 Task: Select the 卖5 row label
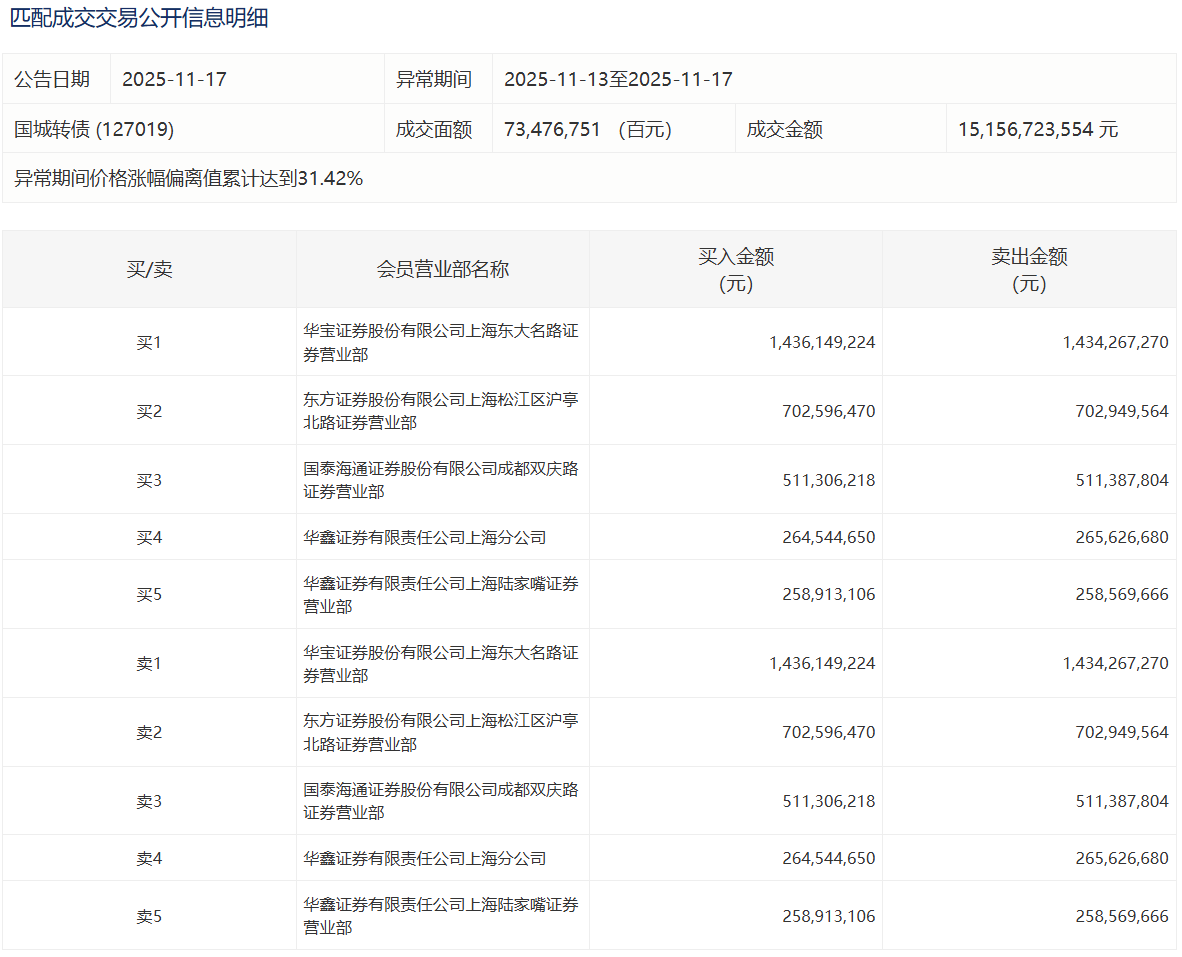pos(149,917)
